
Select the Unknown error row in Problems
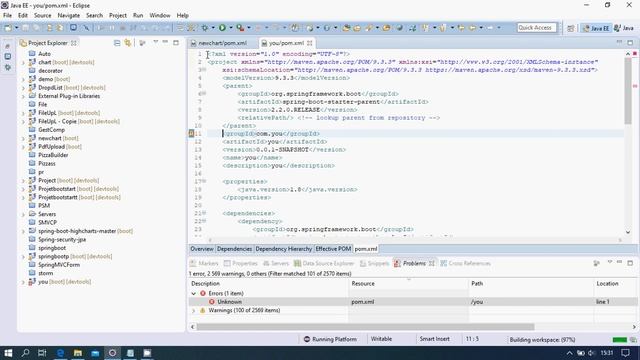[413, 302]
